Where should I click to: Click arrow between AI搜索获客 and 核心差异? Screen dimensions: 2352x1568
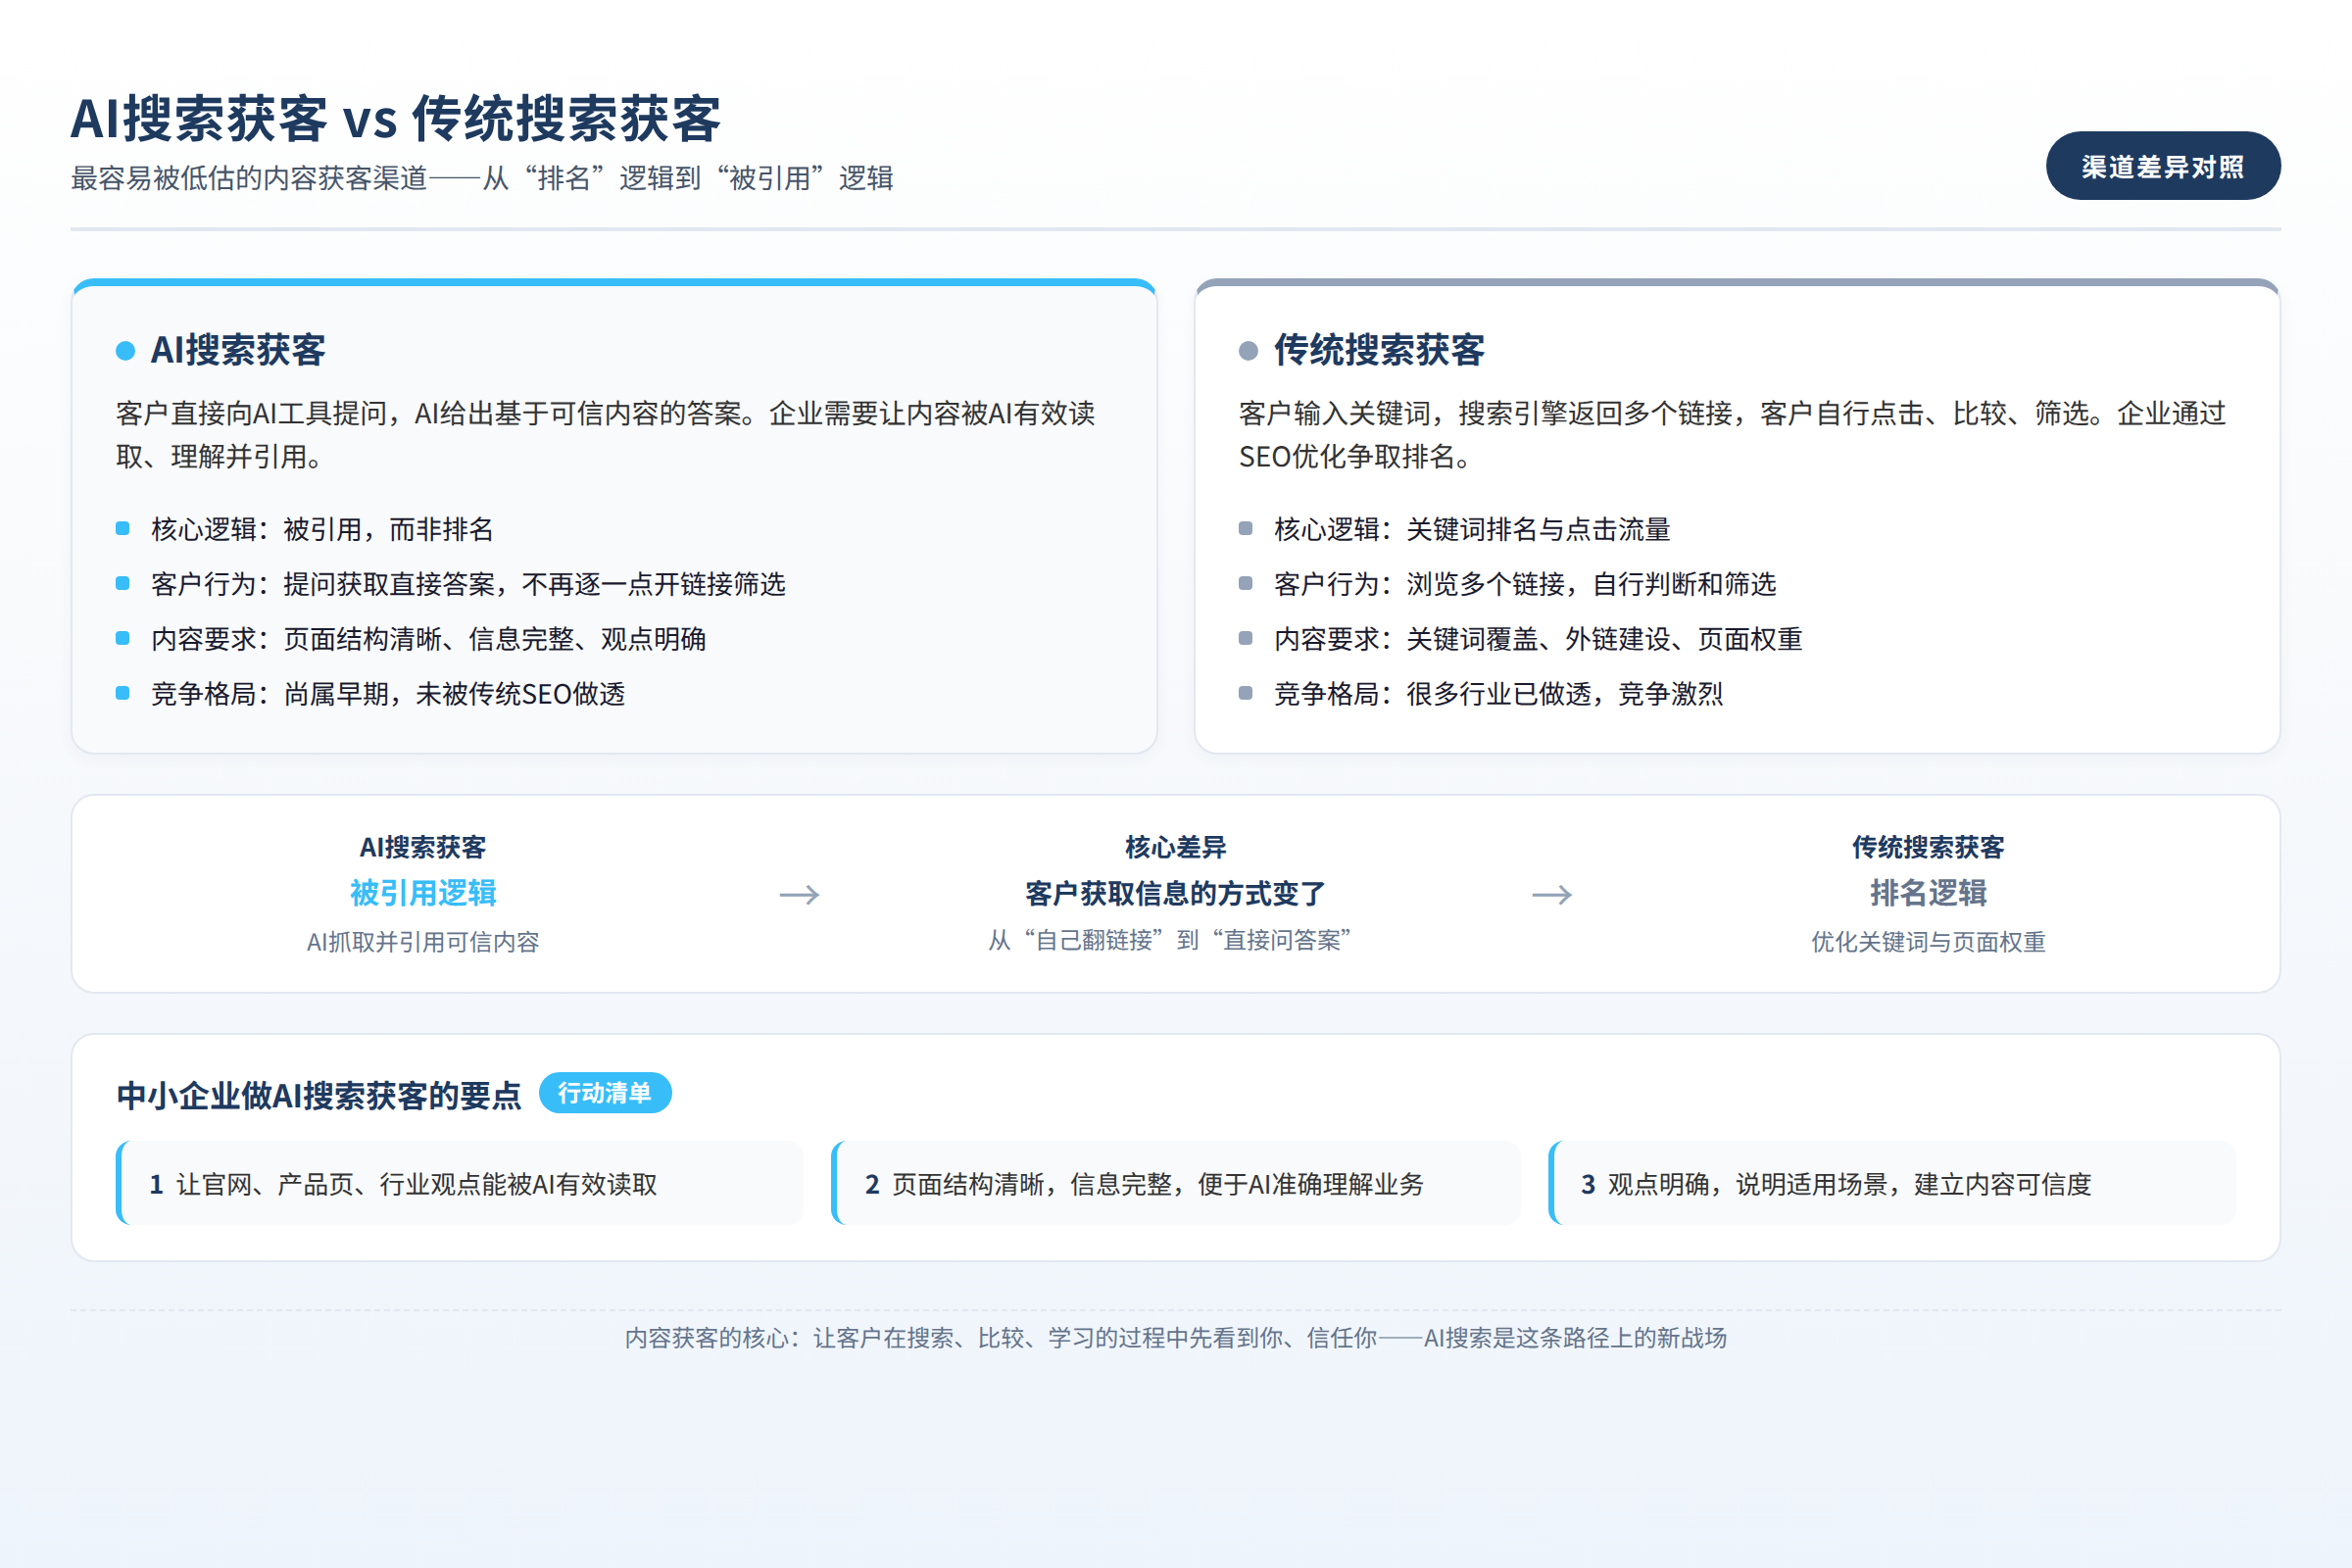coord(799,894)
